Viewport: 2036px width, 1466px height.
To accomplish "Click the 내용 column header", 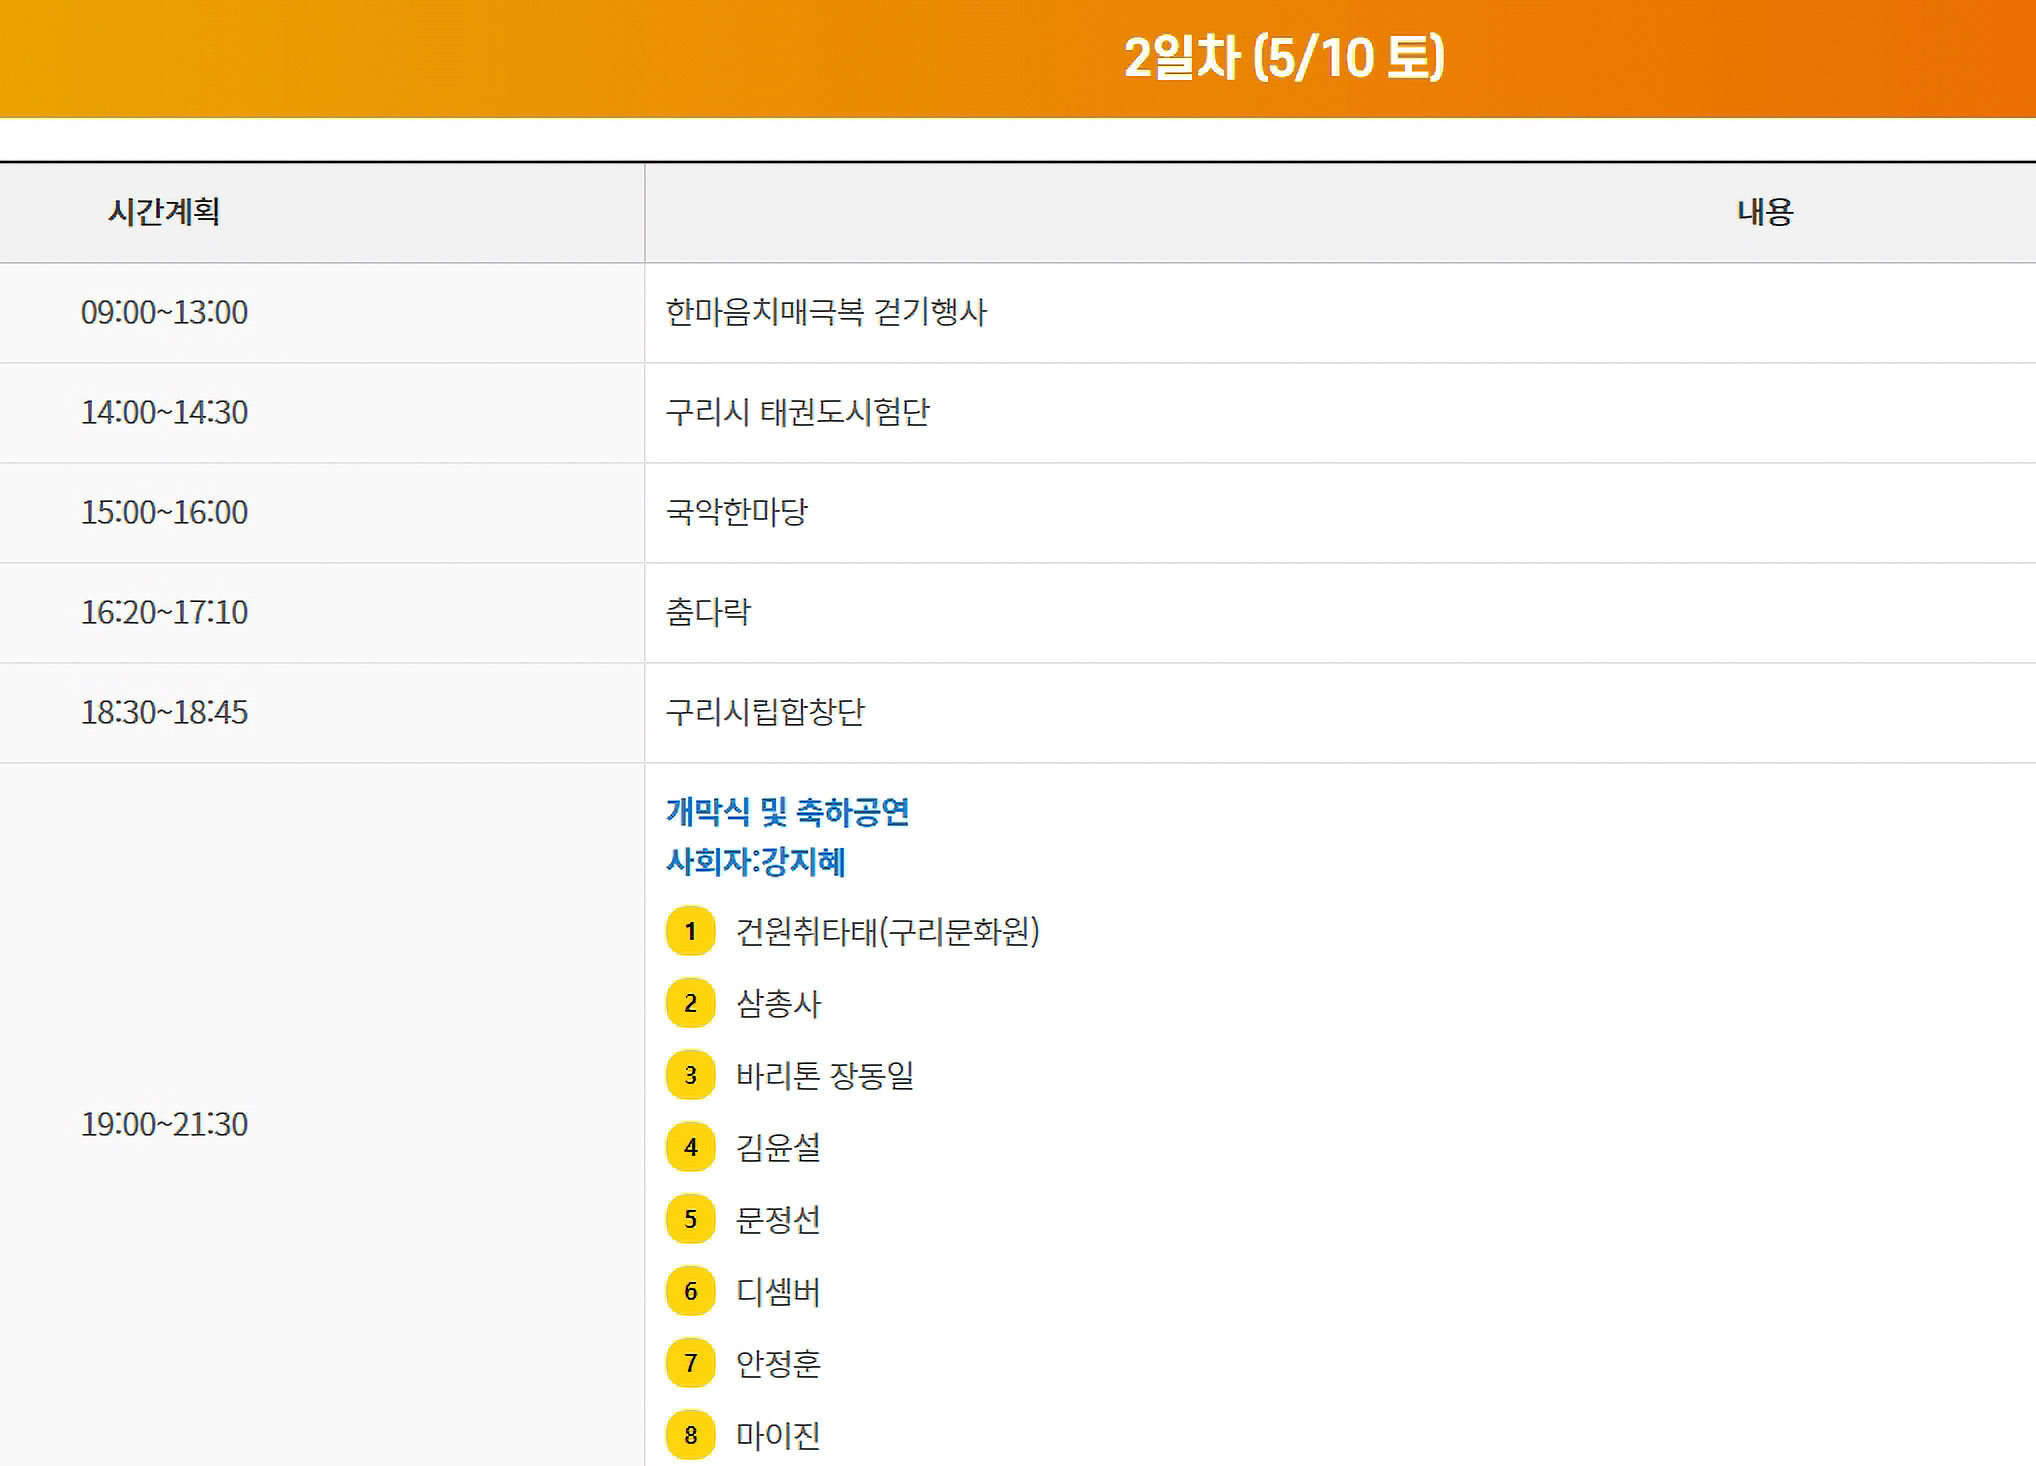I will [x=1764, y=212].
